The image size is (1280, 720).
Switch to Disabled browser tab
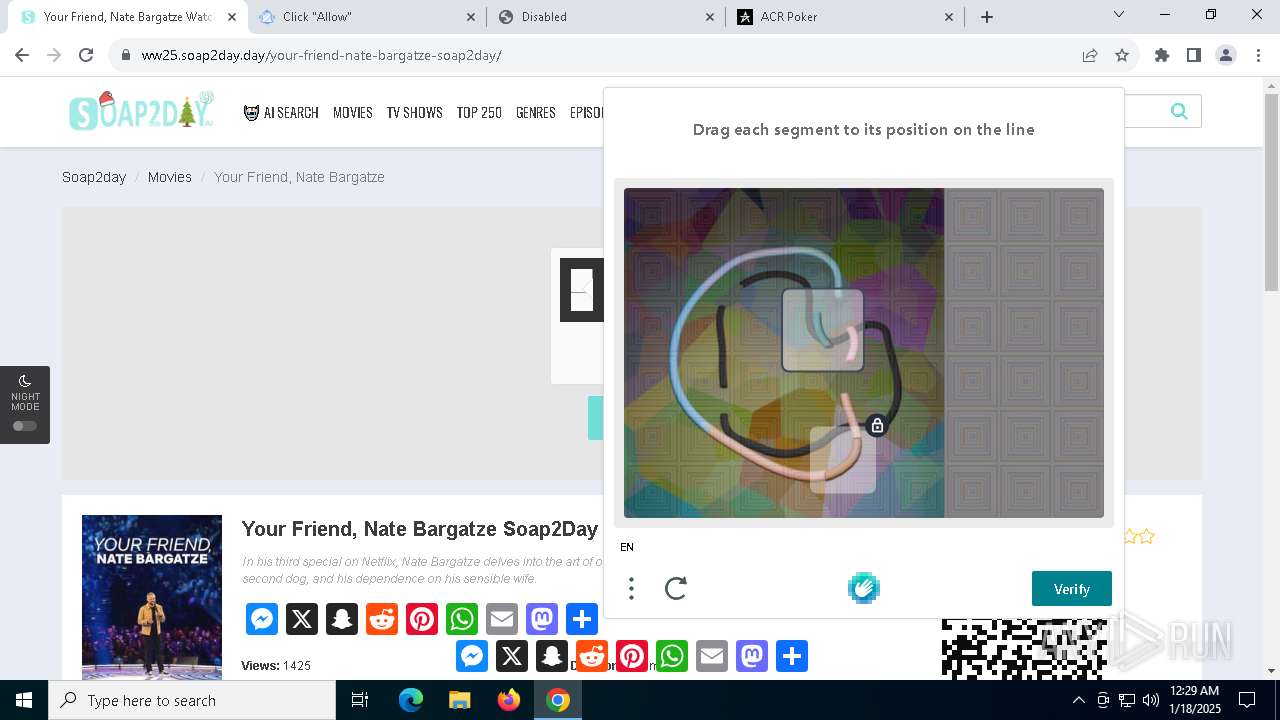605,17
